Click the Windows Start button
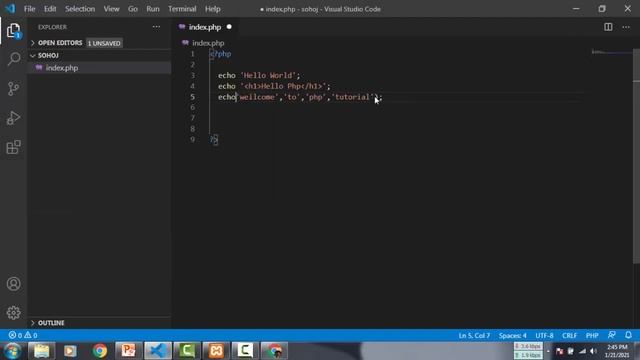640x360 pixels. tap(12, 351)
